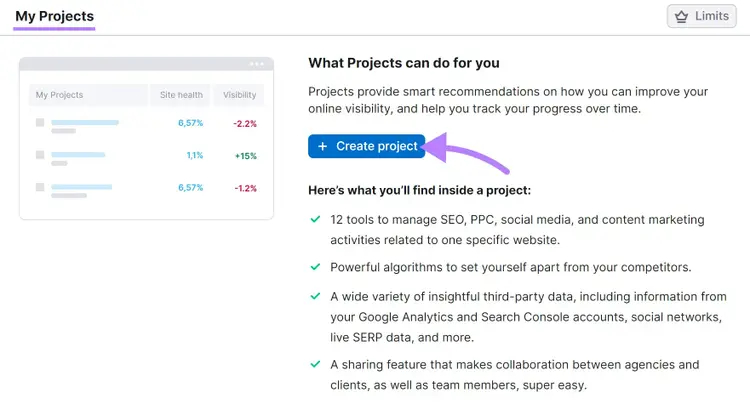Image resolution: width=750 pixels, height=404 pixels.
Task: Click the "Visibility" column header in preview
Action: click(240, 95)
